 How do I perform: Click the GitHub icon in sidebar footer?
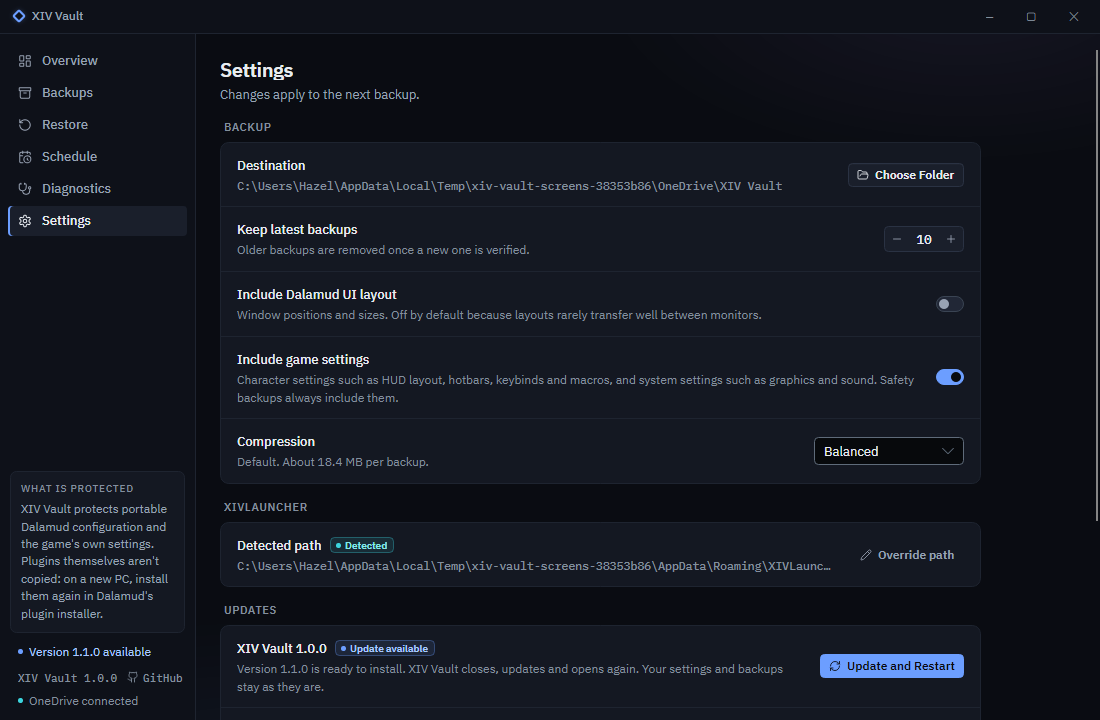click(x=133, y=678)
